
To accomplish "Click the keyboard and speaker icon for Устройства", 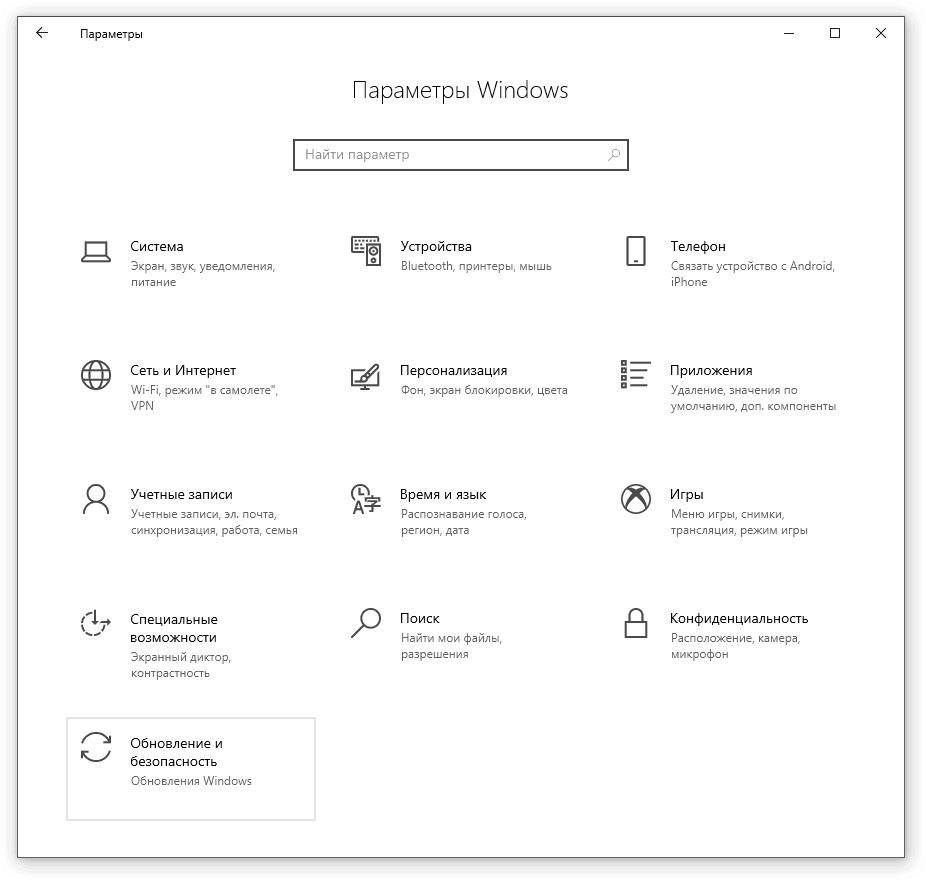I will point(366,251).
